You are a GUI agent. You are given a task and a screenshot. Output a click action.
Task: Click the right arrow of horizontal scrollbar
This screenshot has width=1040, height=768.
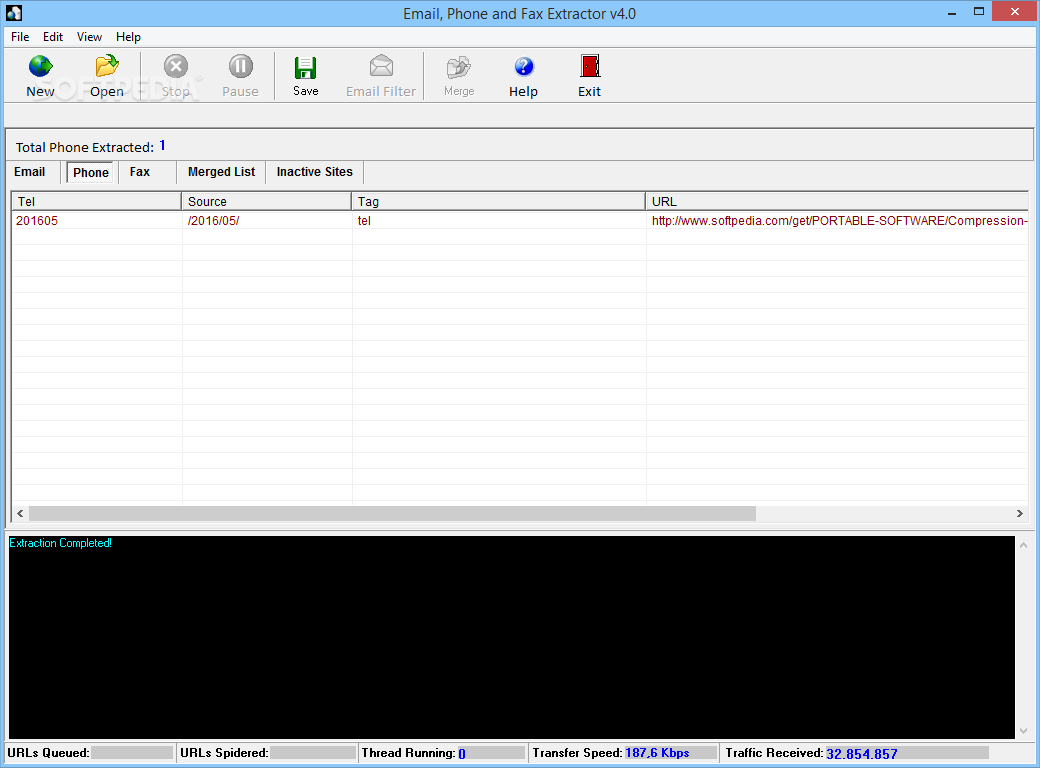(1019, 513)
